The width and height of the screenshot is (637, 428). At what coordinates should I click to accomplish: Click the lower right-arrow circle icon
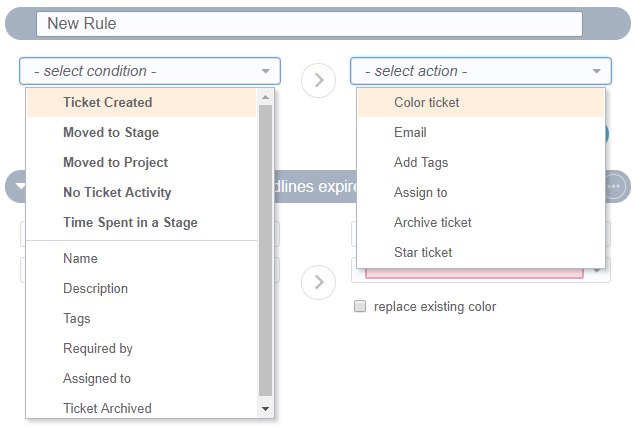(x=318, y=282)
